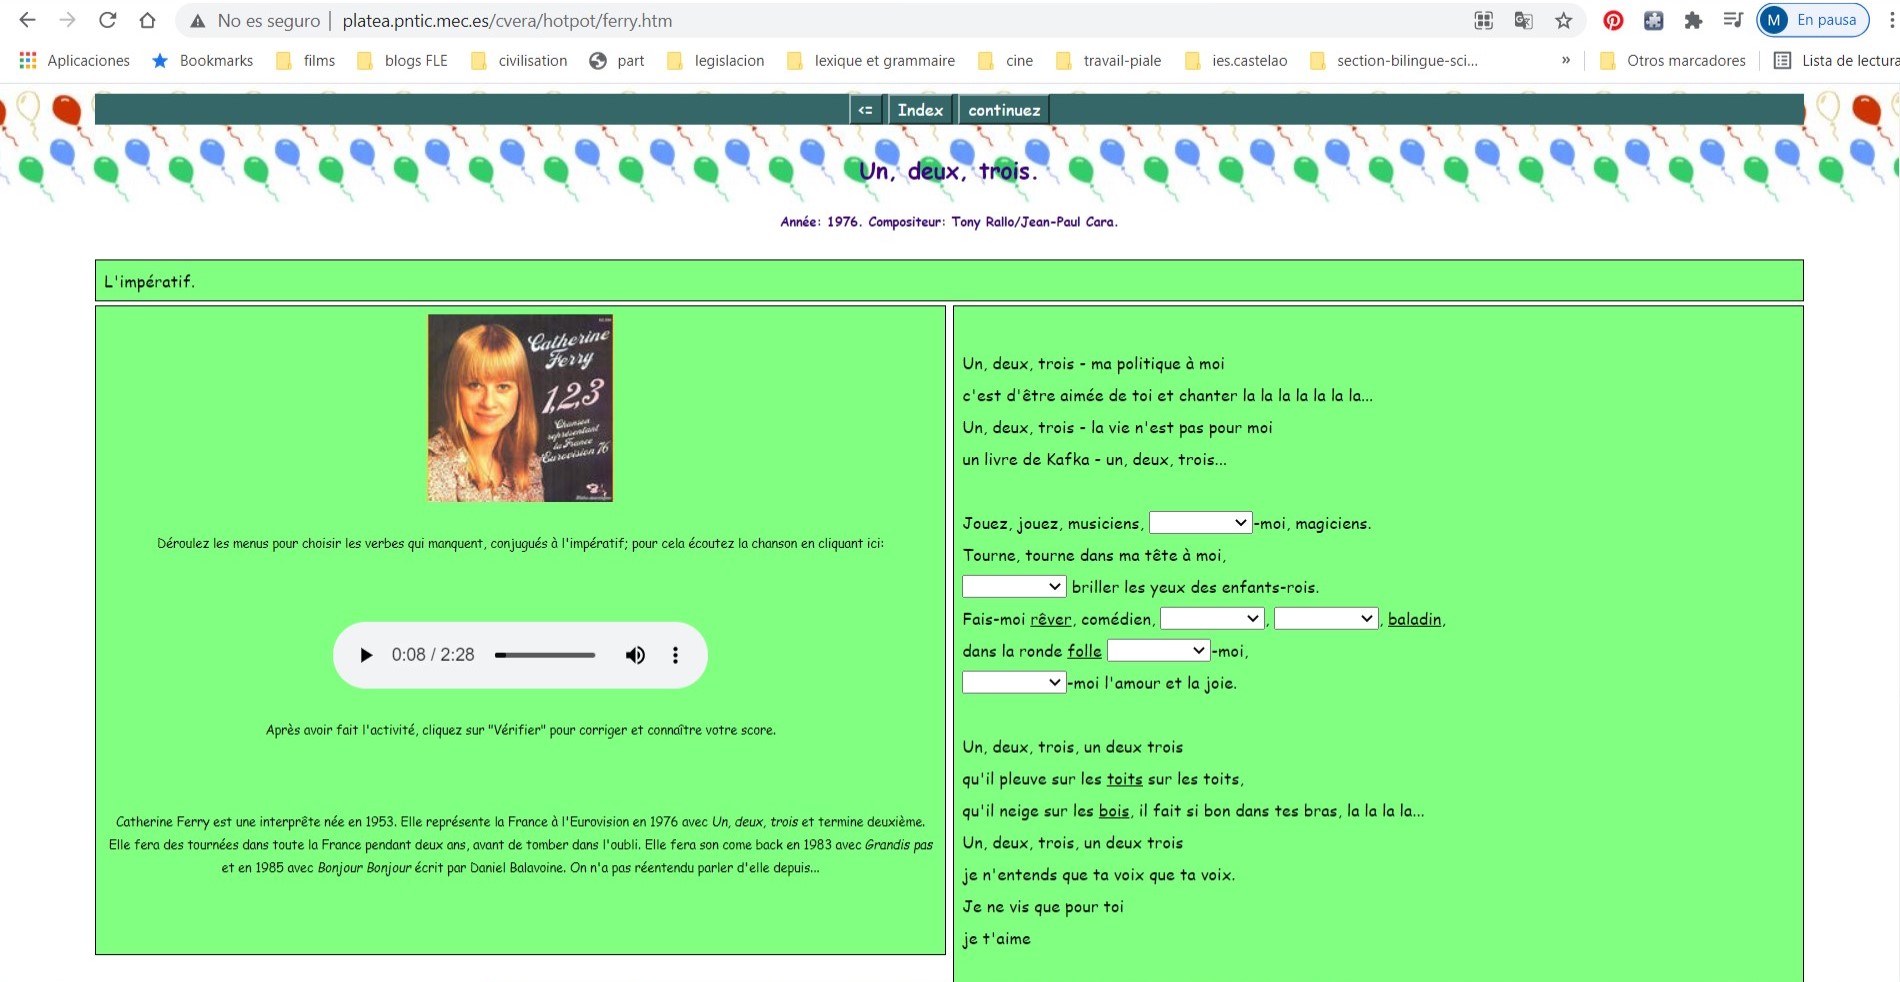
Task: Open the dropdown before "-moi l'amour et la joie"
Action: click(x=1013, y=683)
